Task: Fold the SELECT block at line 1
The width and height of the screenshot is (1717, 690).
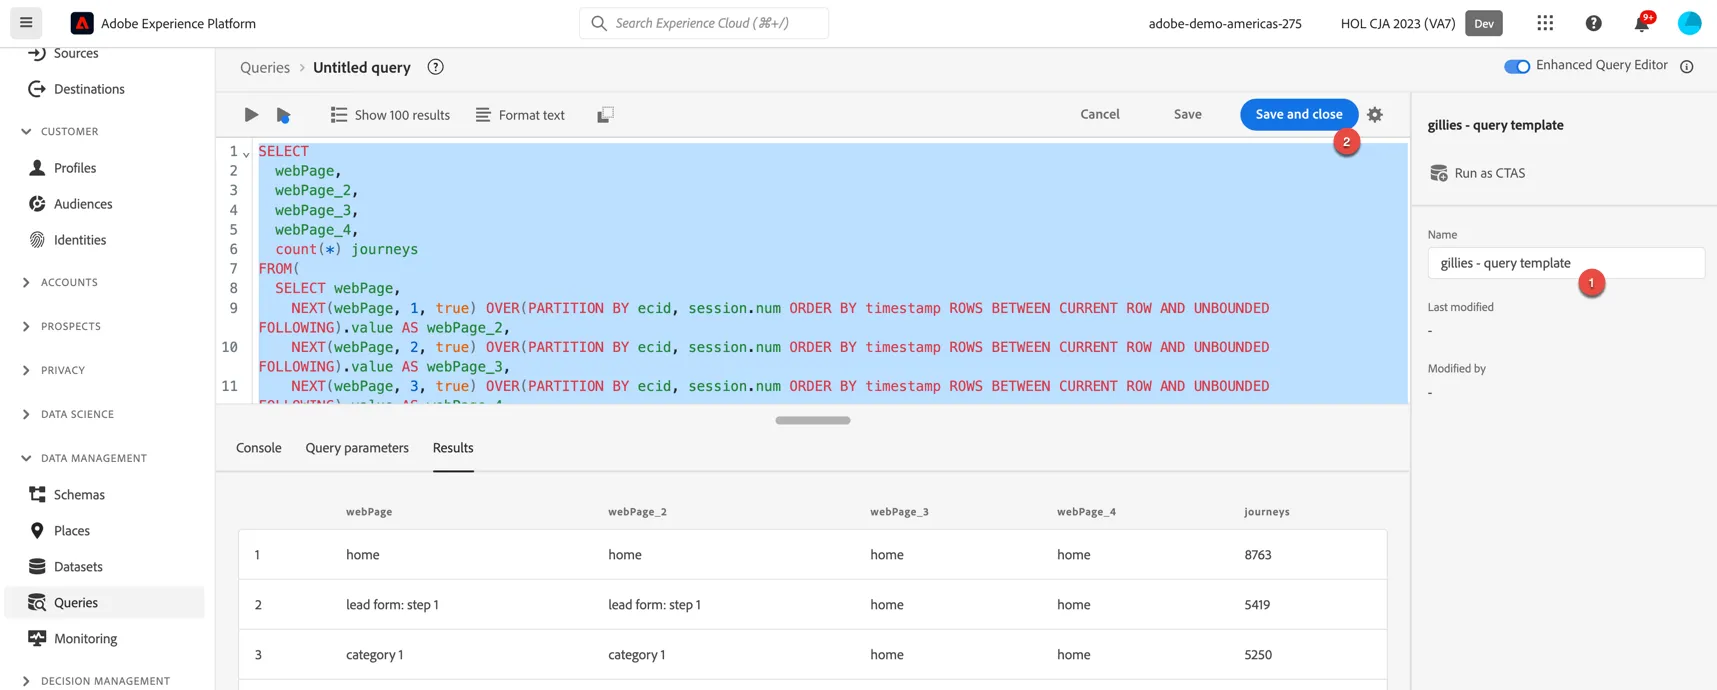Action: click(246, 154)
